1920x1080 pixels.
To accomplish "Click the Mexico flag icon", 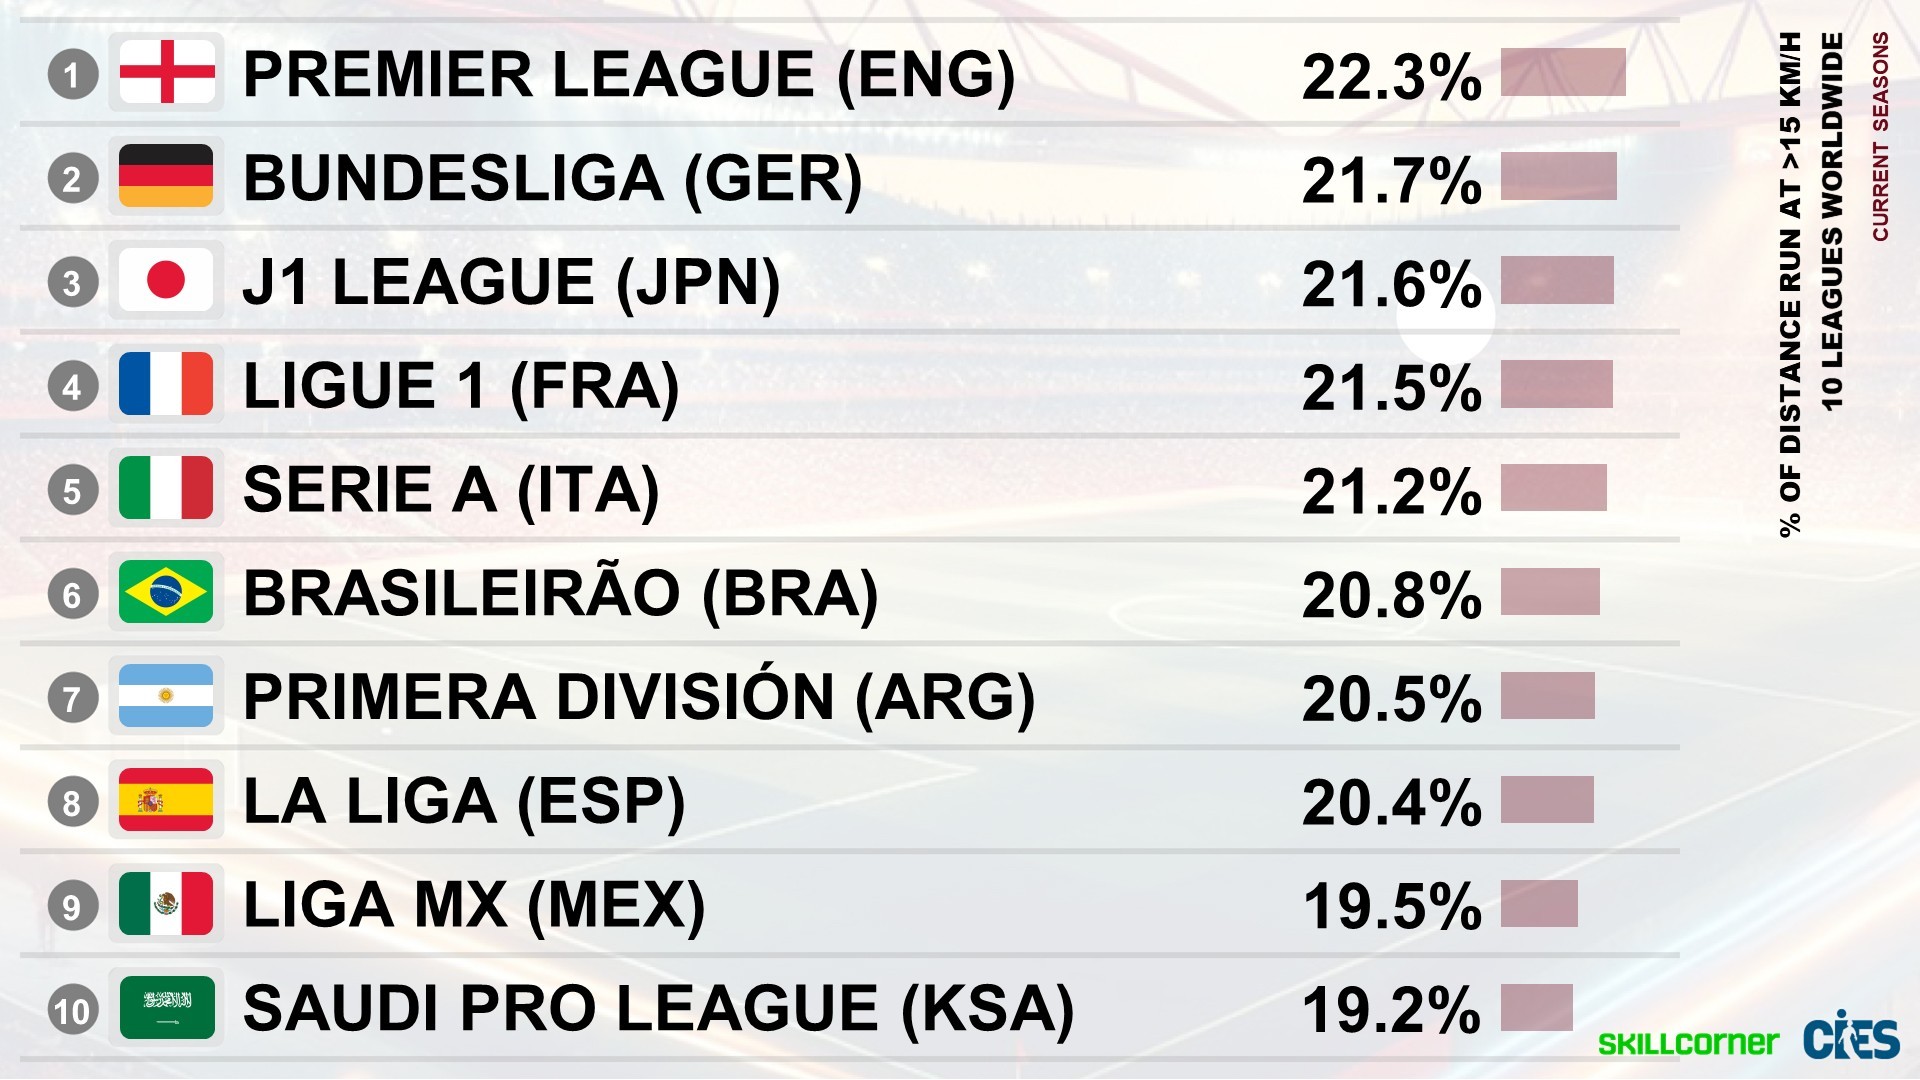I will point(166,905).
